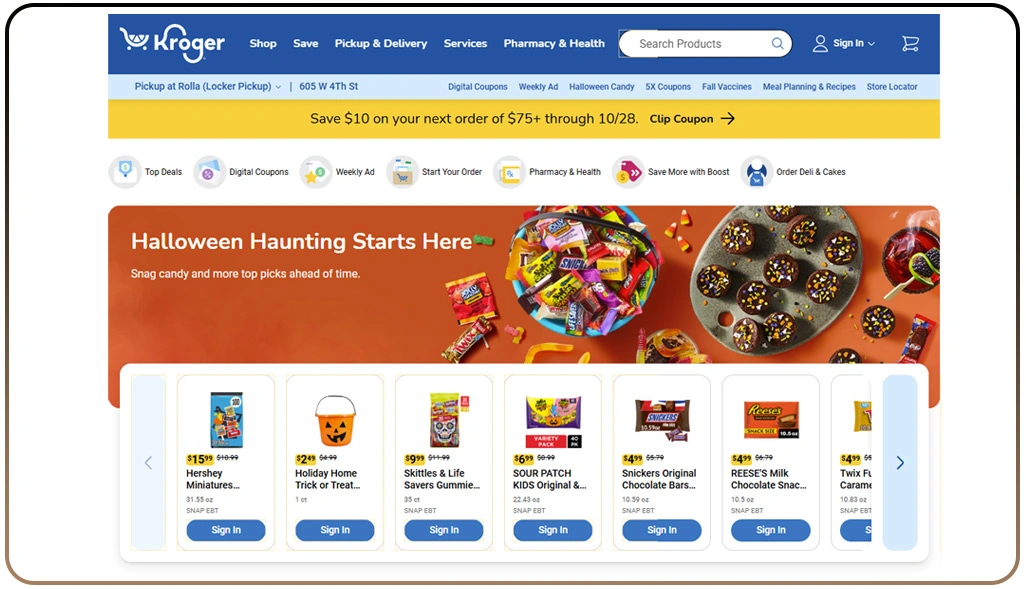Advance the candy carousel with right arrow
Viewport: 1026px width, 589px height.
click(900, 463)
